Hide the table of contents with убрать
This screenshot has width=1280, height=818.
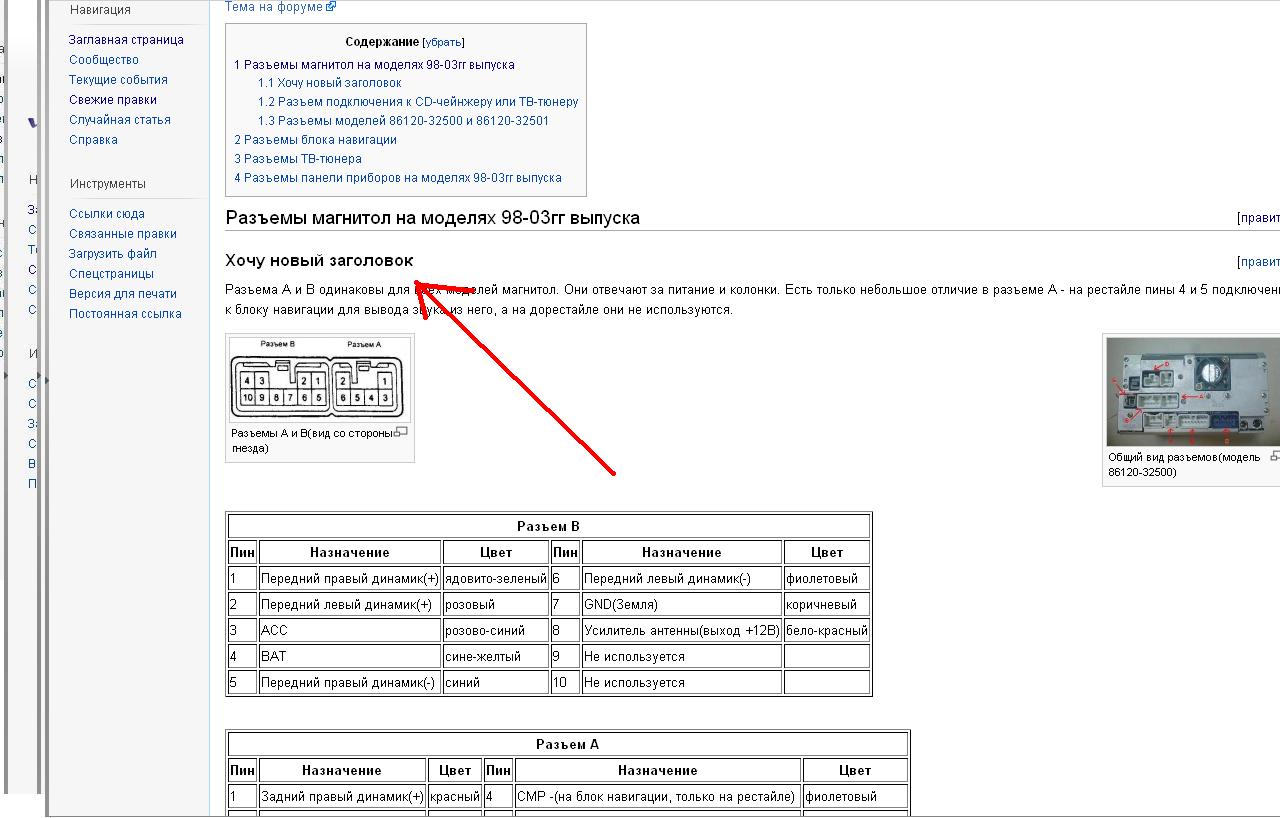[443, 42]
